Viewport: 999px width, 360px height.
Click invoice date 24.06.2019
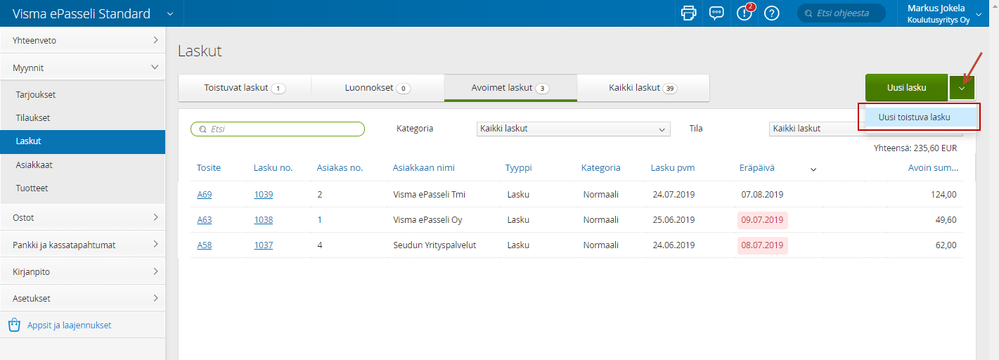point(673,245)
